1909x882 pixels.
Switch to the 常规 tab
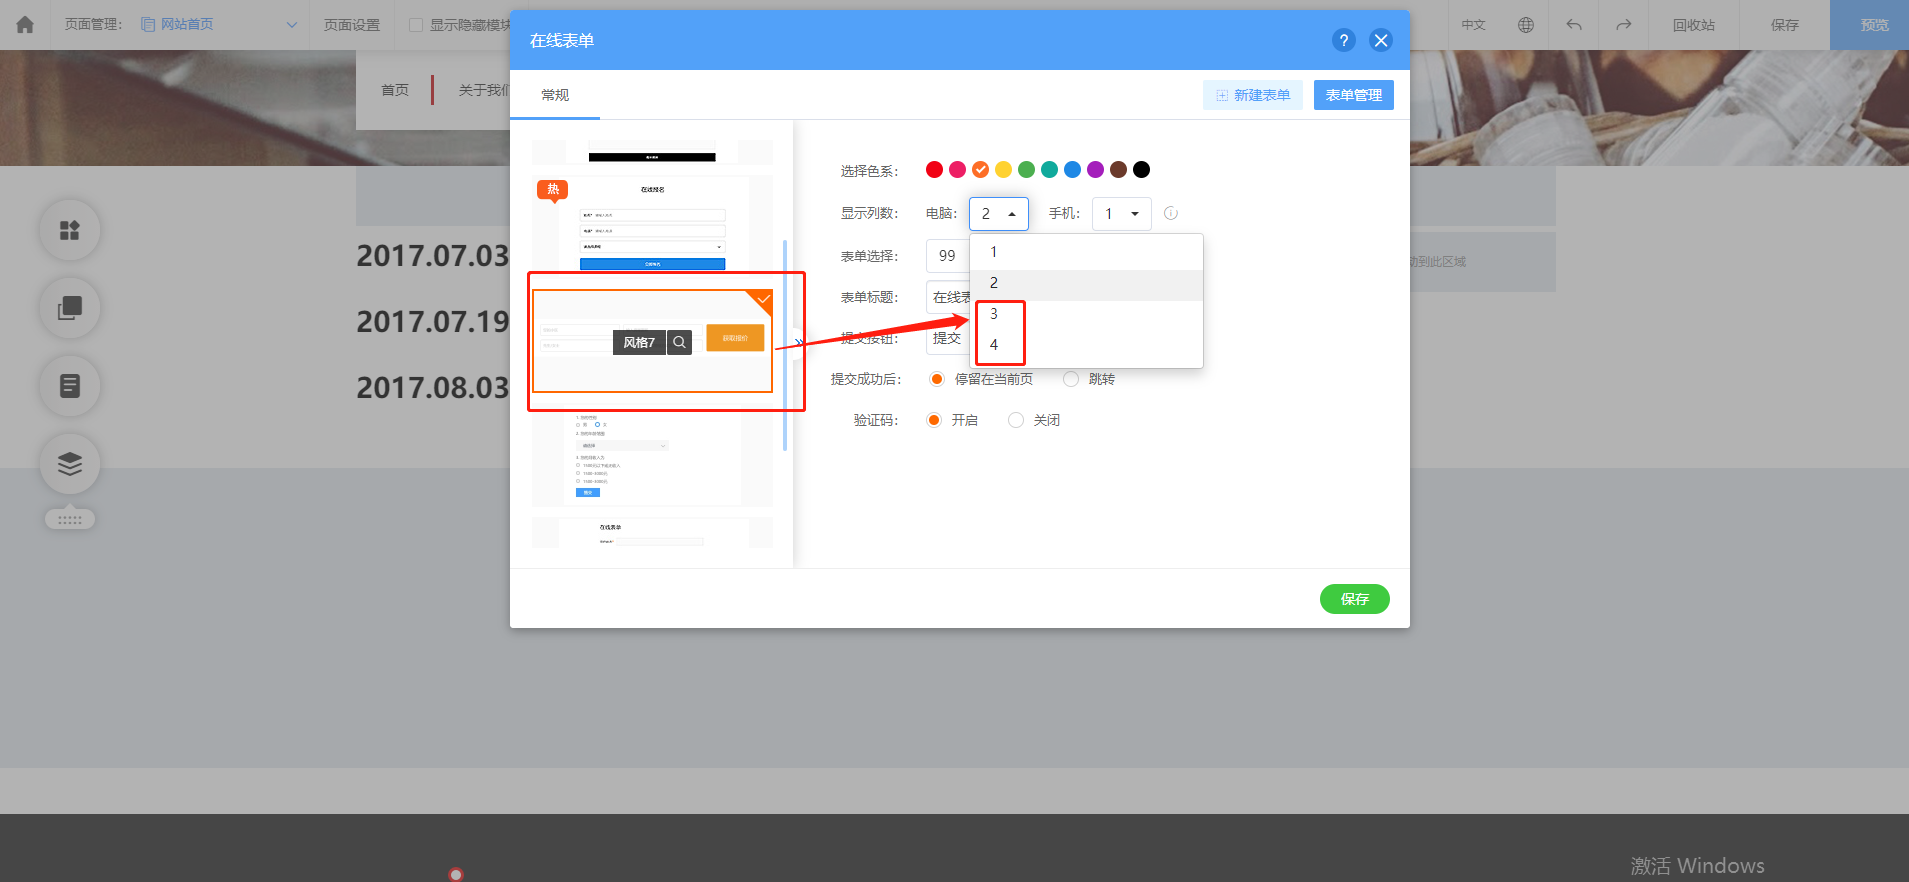coord(555,95)
